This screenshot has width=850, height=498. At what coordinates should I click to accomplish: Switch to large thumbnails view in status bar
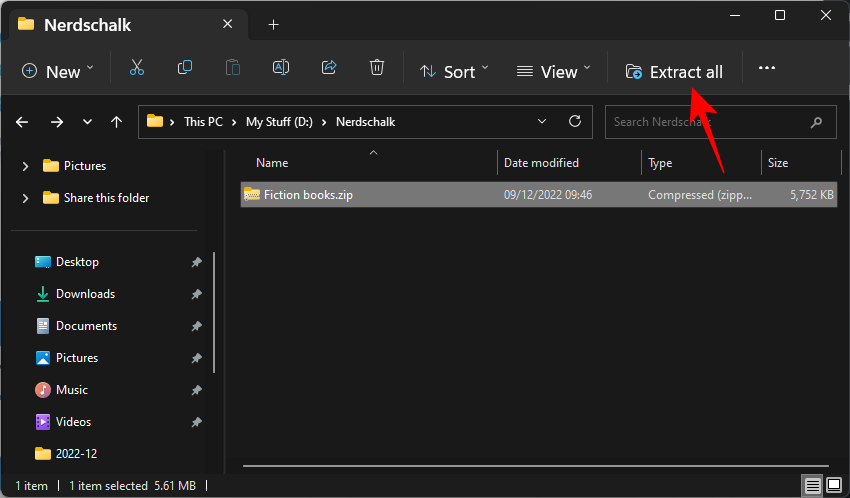tap(833, 485)
